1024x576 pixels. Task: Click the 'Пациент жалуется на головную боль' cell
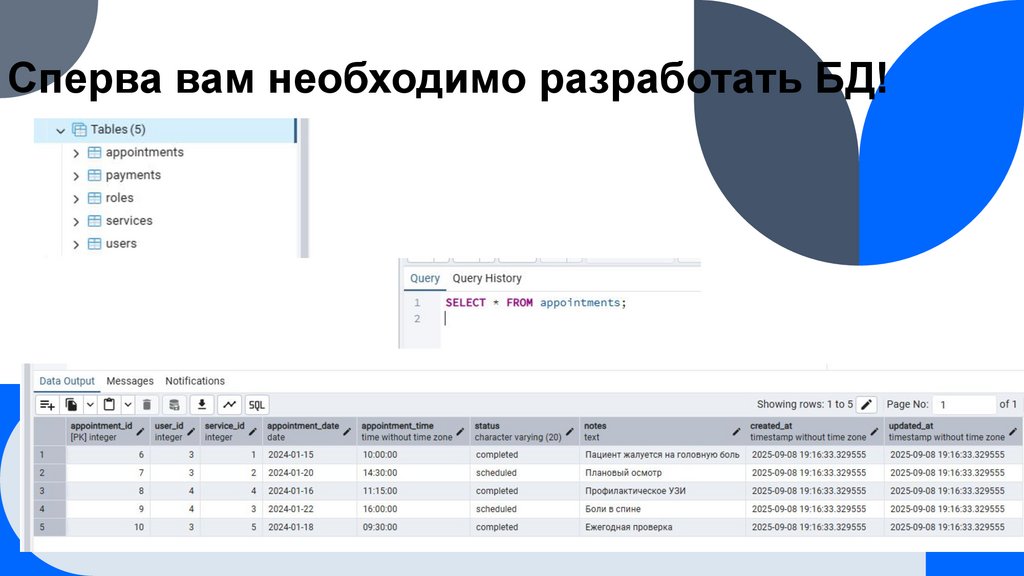(x=662, y=455)
